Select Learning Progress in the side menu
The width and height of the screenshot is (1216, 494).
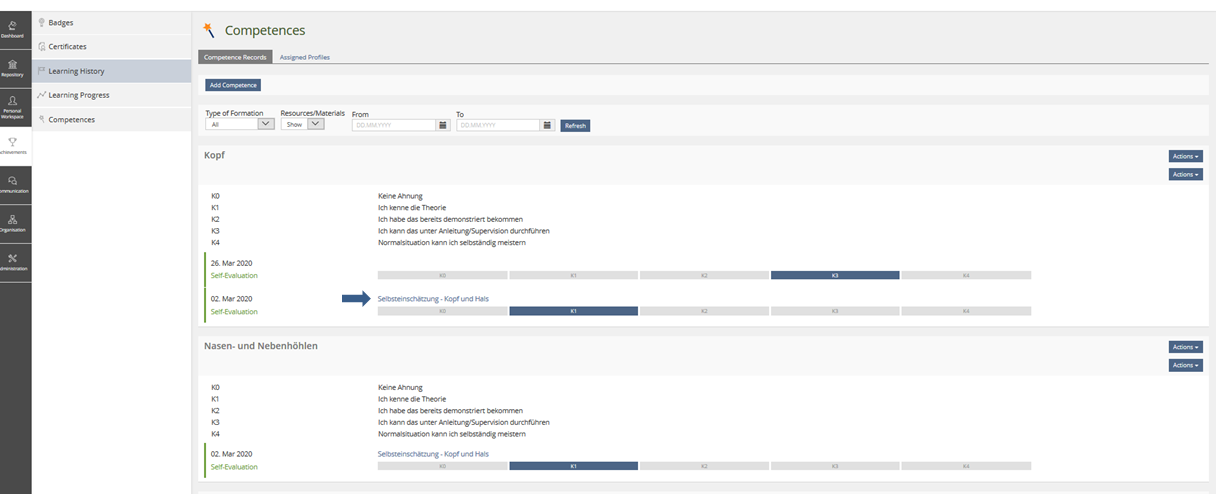(79, 95)
